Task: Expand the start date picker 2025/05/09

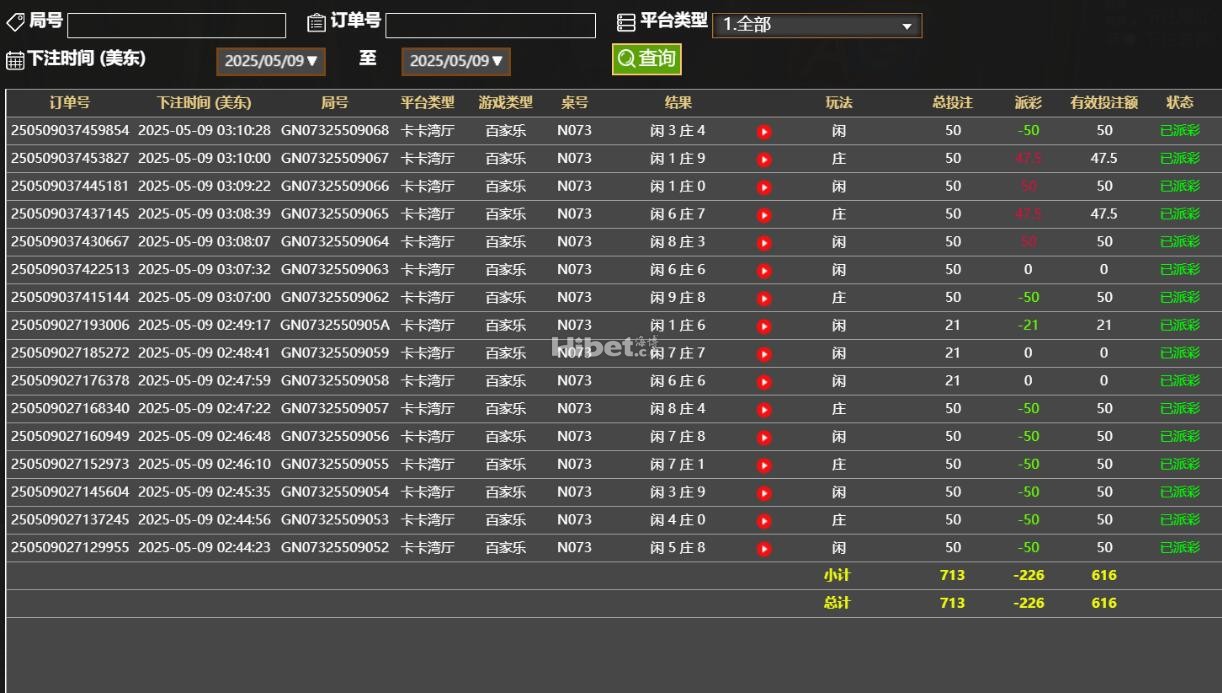Action: 271,61
